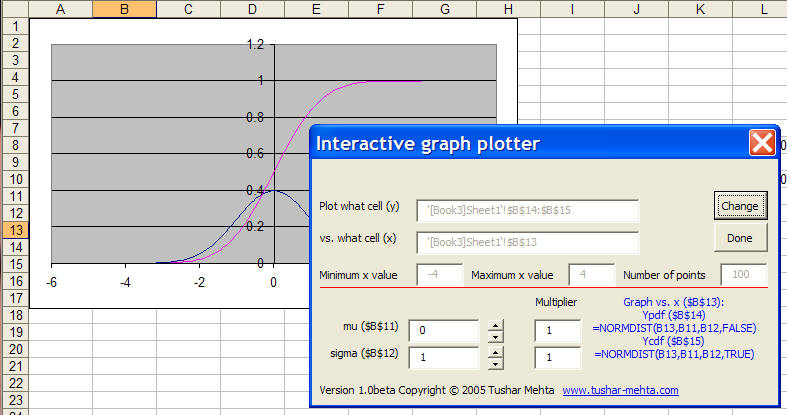Click the 'vs. what cell (x)' field
This screenshot has width=787, height=415.
(527, 242)
